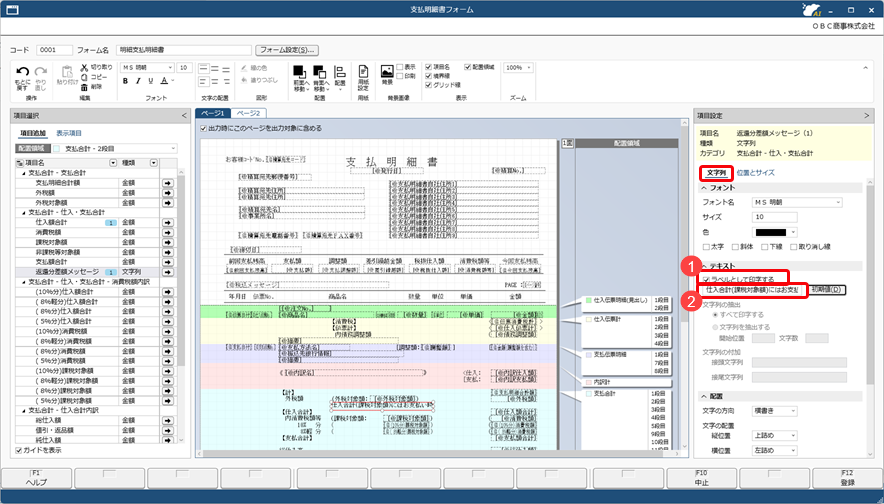884x504 pixels.
Task: Toggle underline formatting in ribbon
Action: 151,81
